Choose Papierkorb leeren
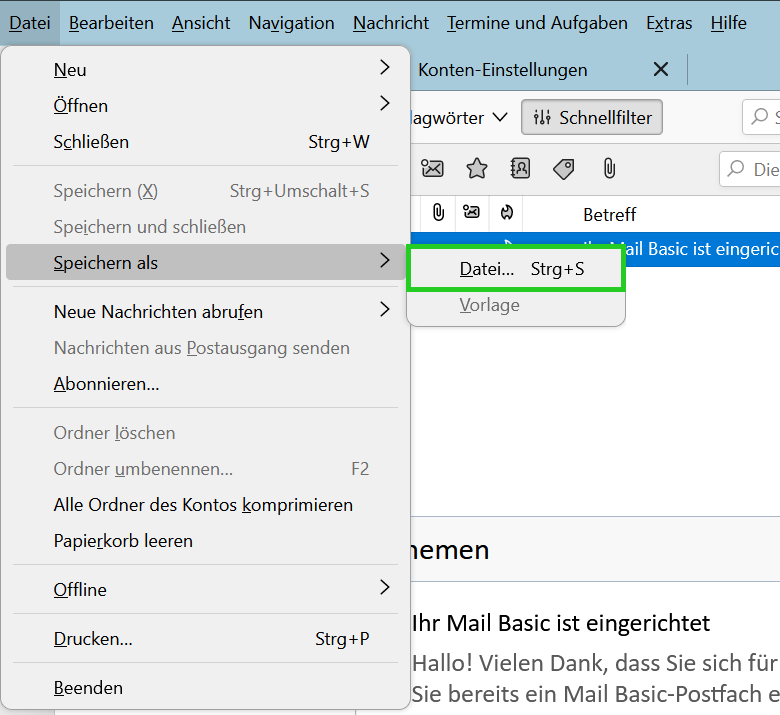 205,541
